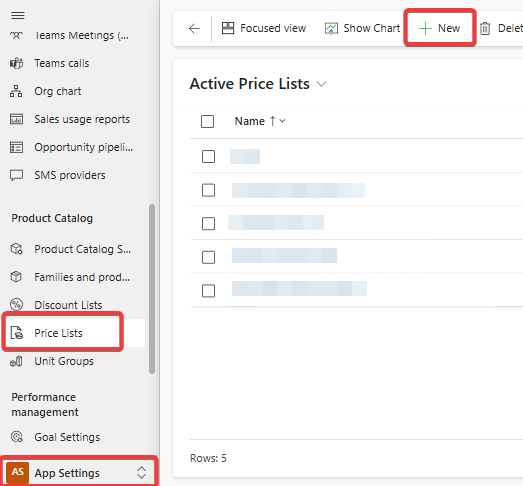The width and height of the screenshot is (523, 486).
Task: Click the Performance management section heading
Action: coord(45,405)
